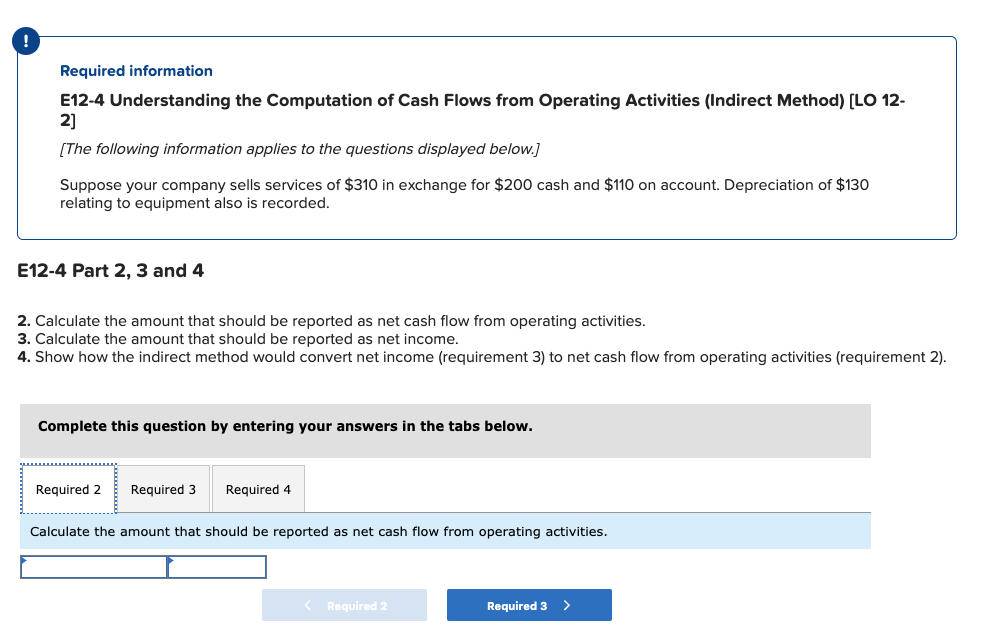The height and width of the screenshot is (644, 989).
Task: Switch to the Required 4 tab
Action: click(258, 489)
